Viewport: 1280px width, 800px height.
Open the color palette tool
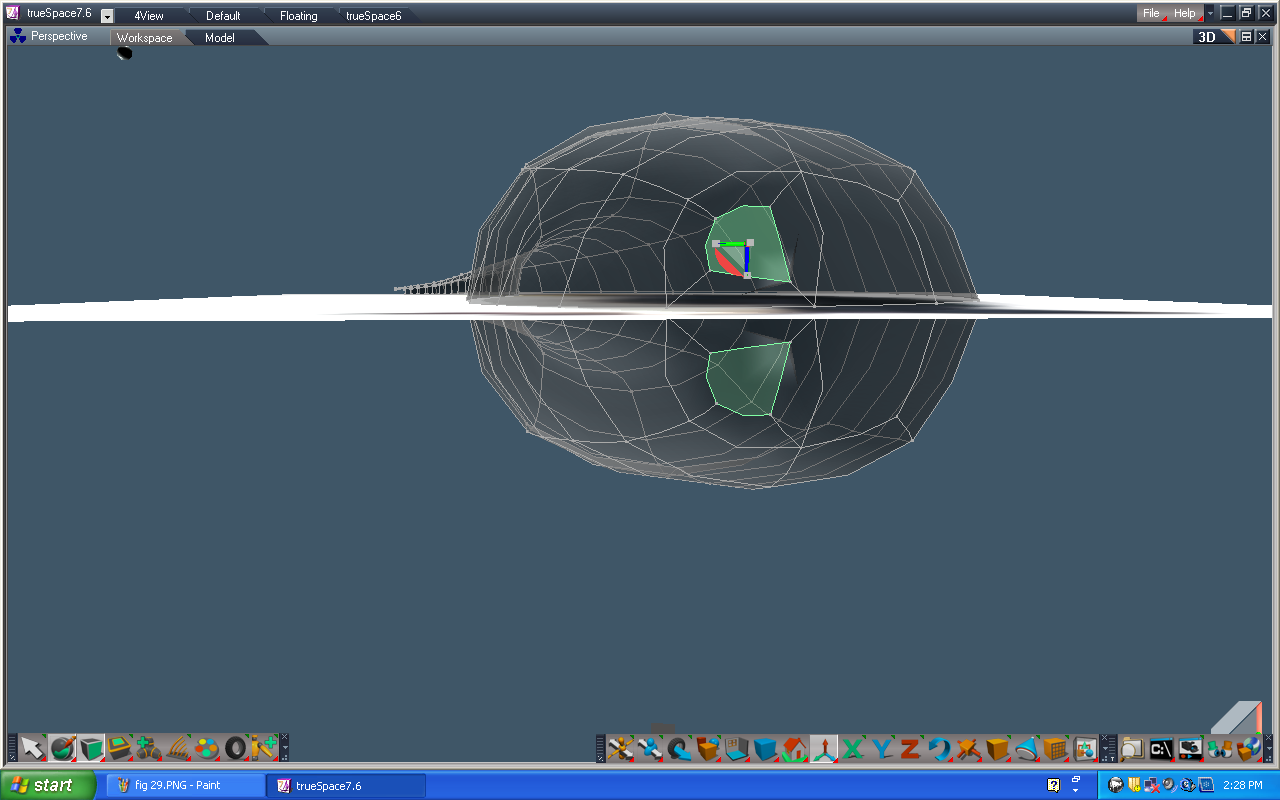(x=205, y=747)
